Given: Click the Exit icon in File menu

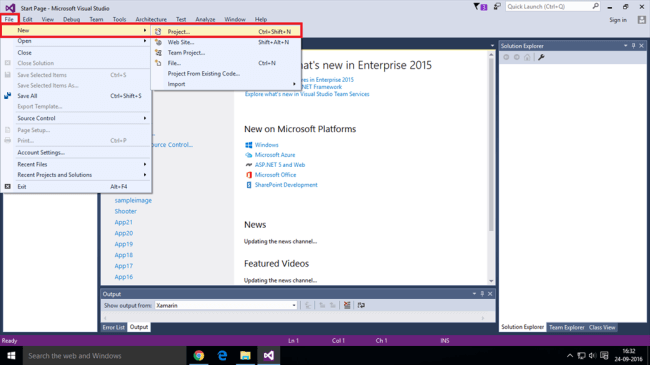Looking at the screenshot, I should 7,187.
